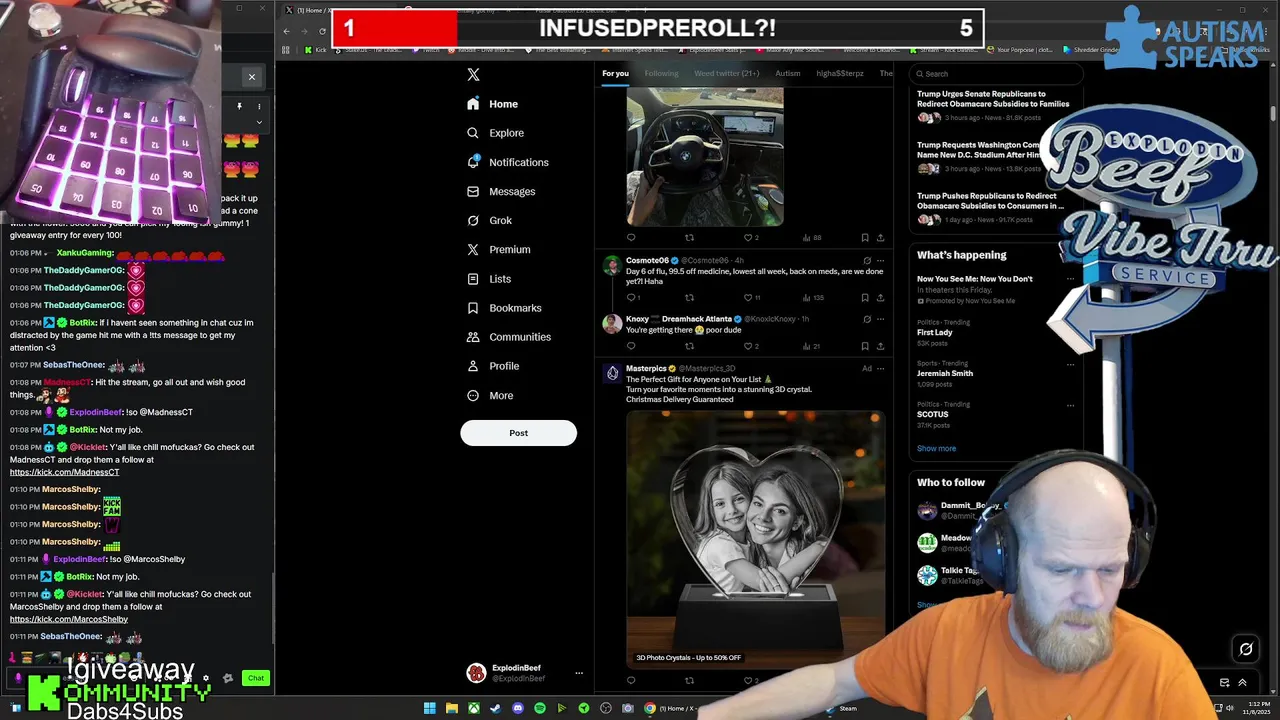Viewport: 1280px width, 720px height.
Task: Repost Cosmote06's flu post
Action: click(689, 297)
